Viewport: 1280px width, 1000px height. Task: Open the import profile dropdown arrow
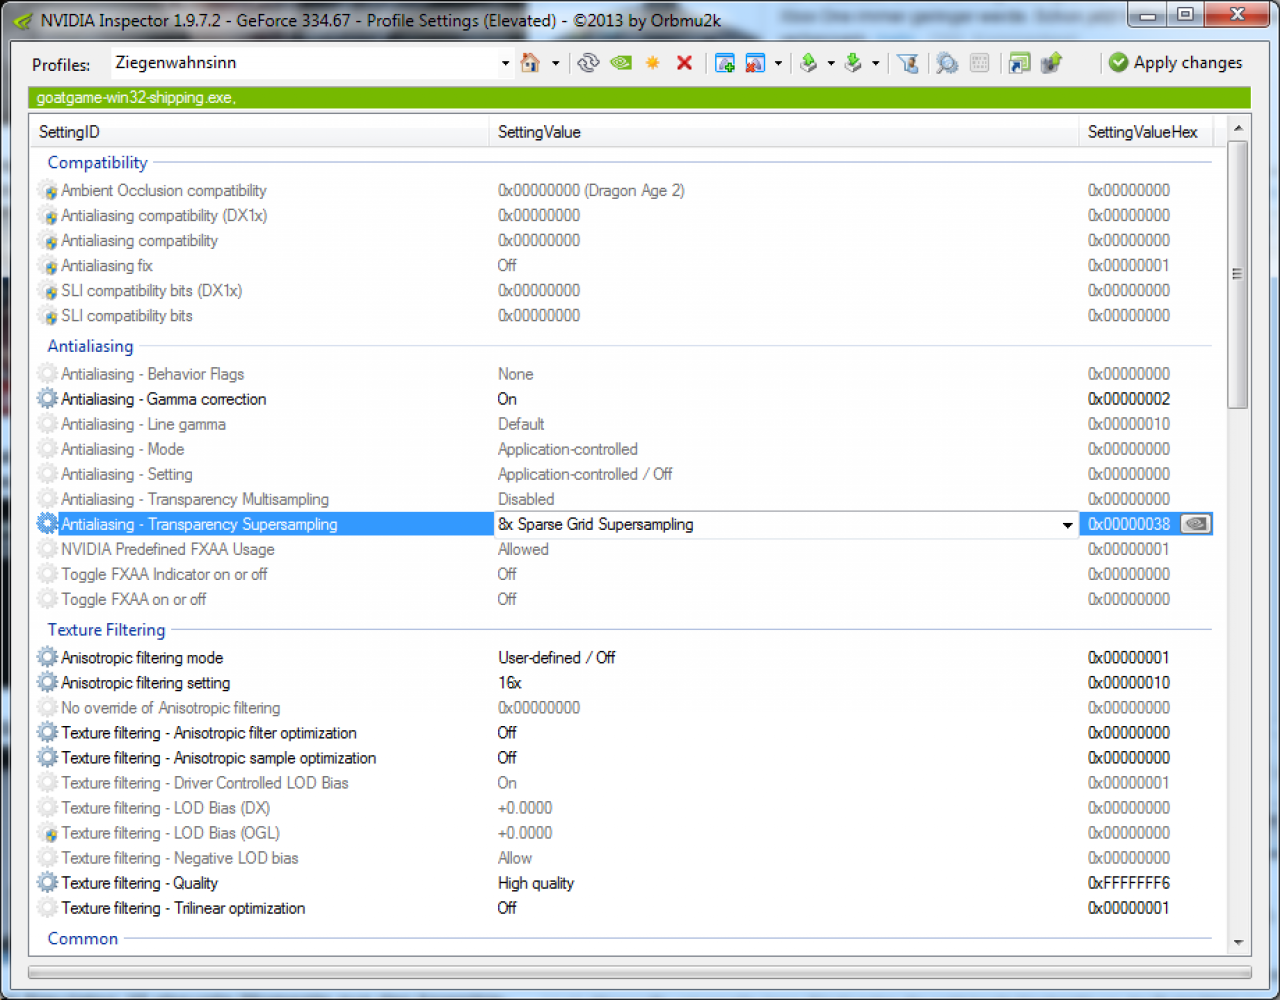click(875, 63)
